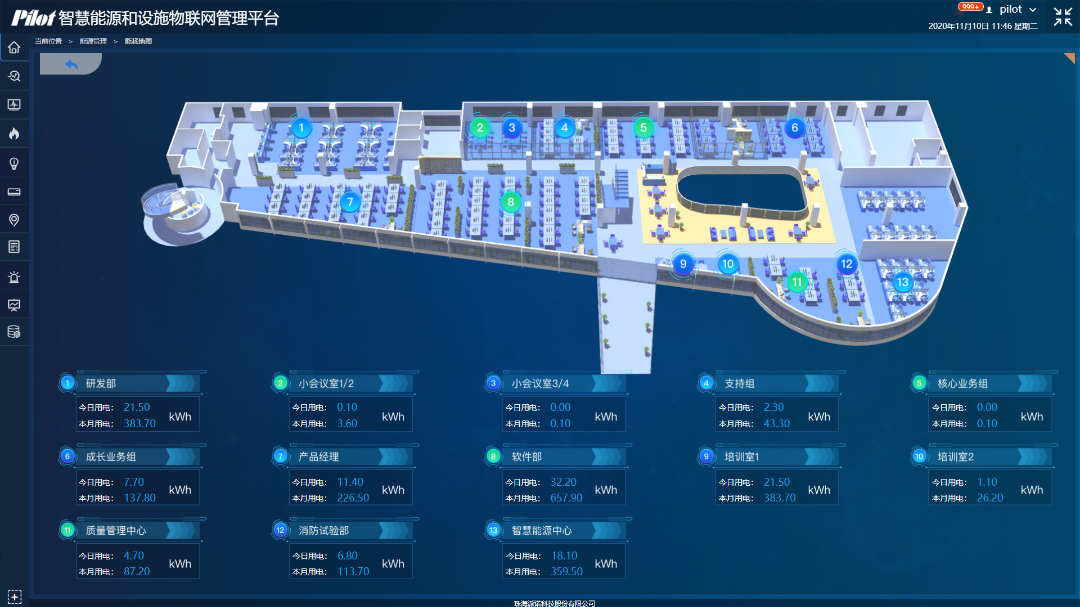Screen dimensions: 1080x607
Task: Click the blue back arrow button
Action: [71, 64]
